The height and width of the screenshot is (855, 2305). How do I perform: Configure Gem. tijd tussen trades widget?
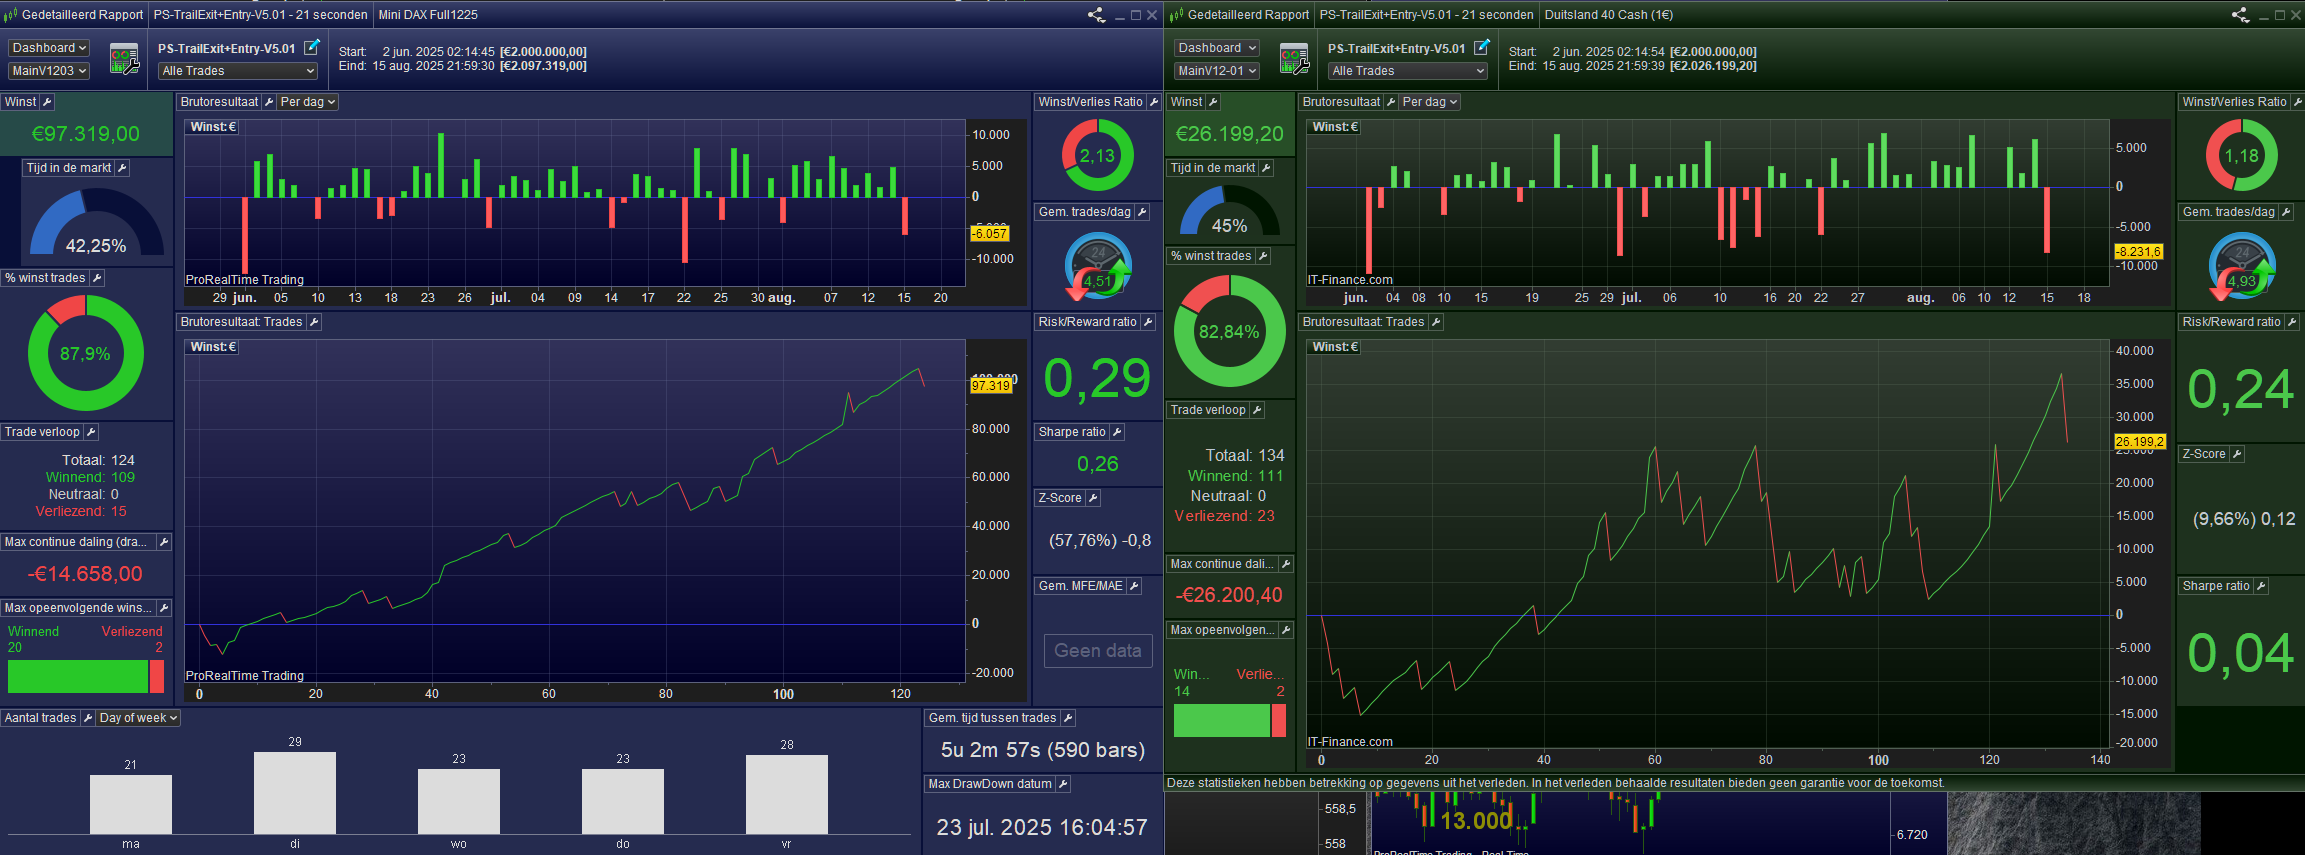(x=1068, y=718)
